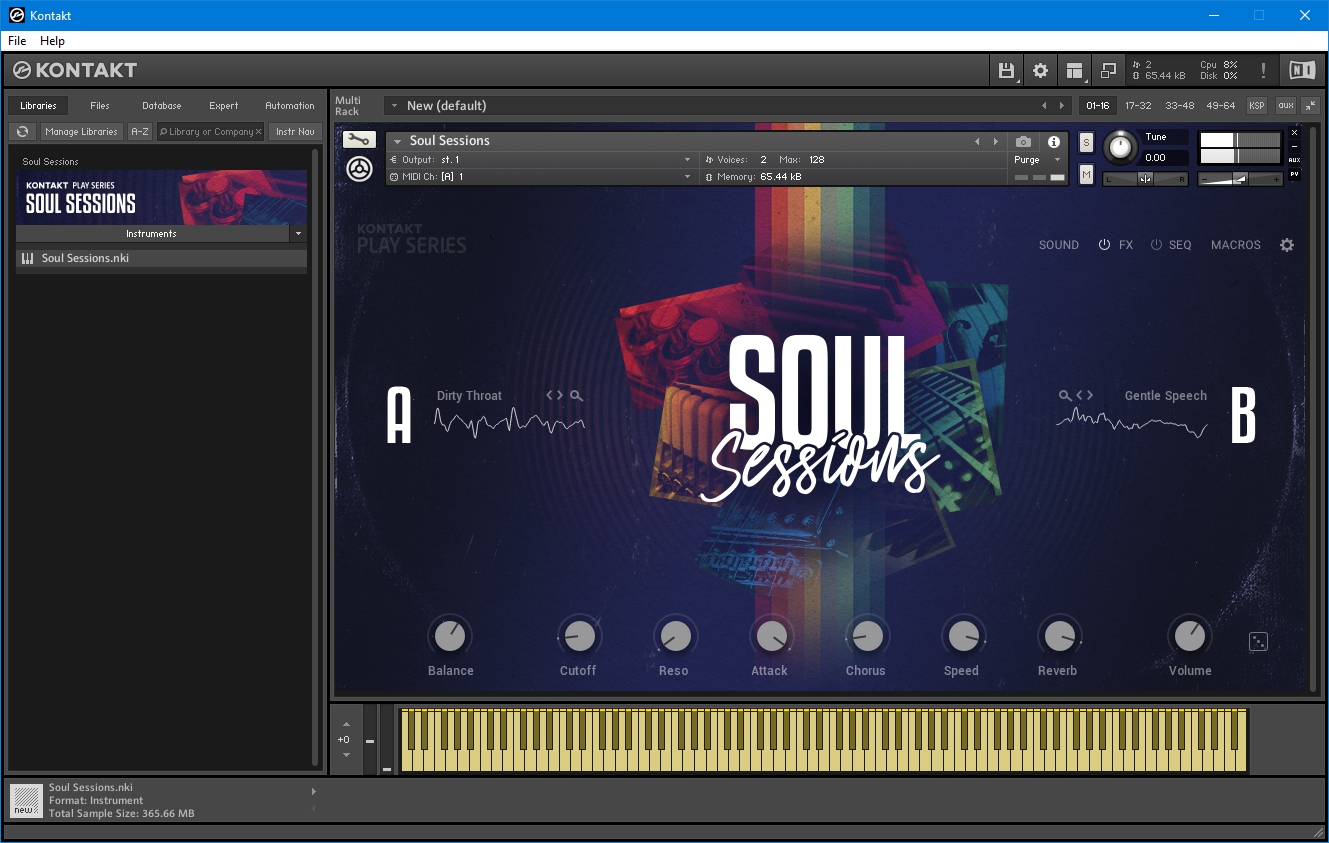The image size is (1329, 843).
Task: Select rack page 33-48
Action: [1180, 106]
